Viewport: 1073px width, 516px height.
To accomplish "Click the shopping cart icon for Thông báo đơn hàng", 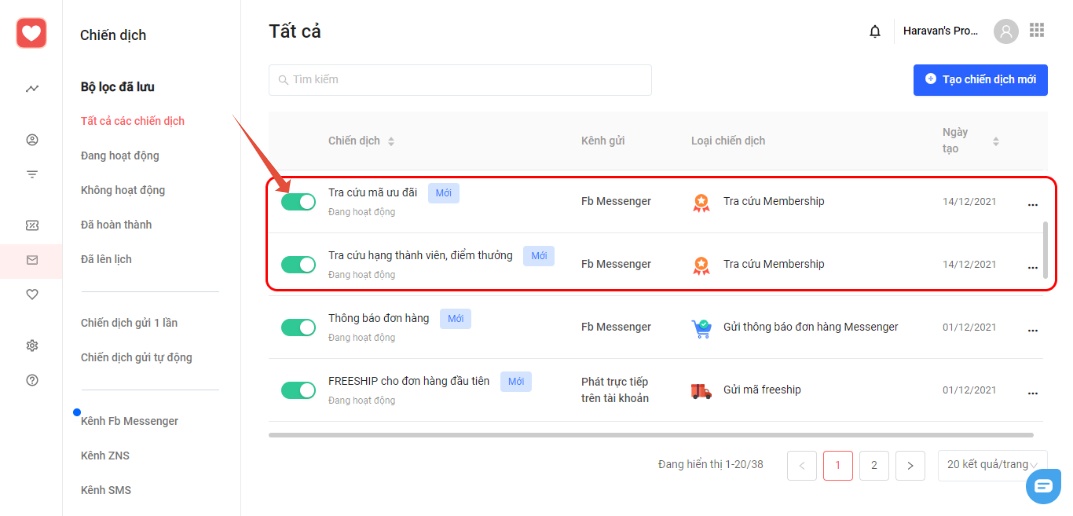I will 701,328.
